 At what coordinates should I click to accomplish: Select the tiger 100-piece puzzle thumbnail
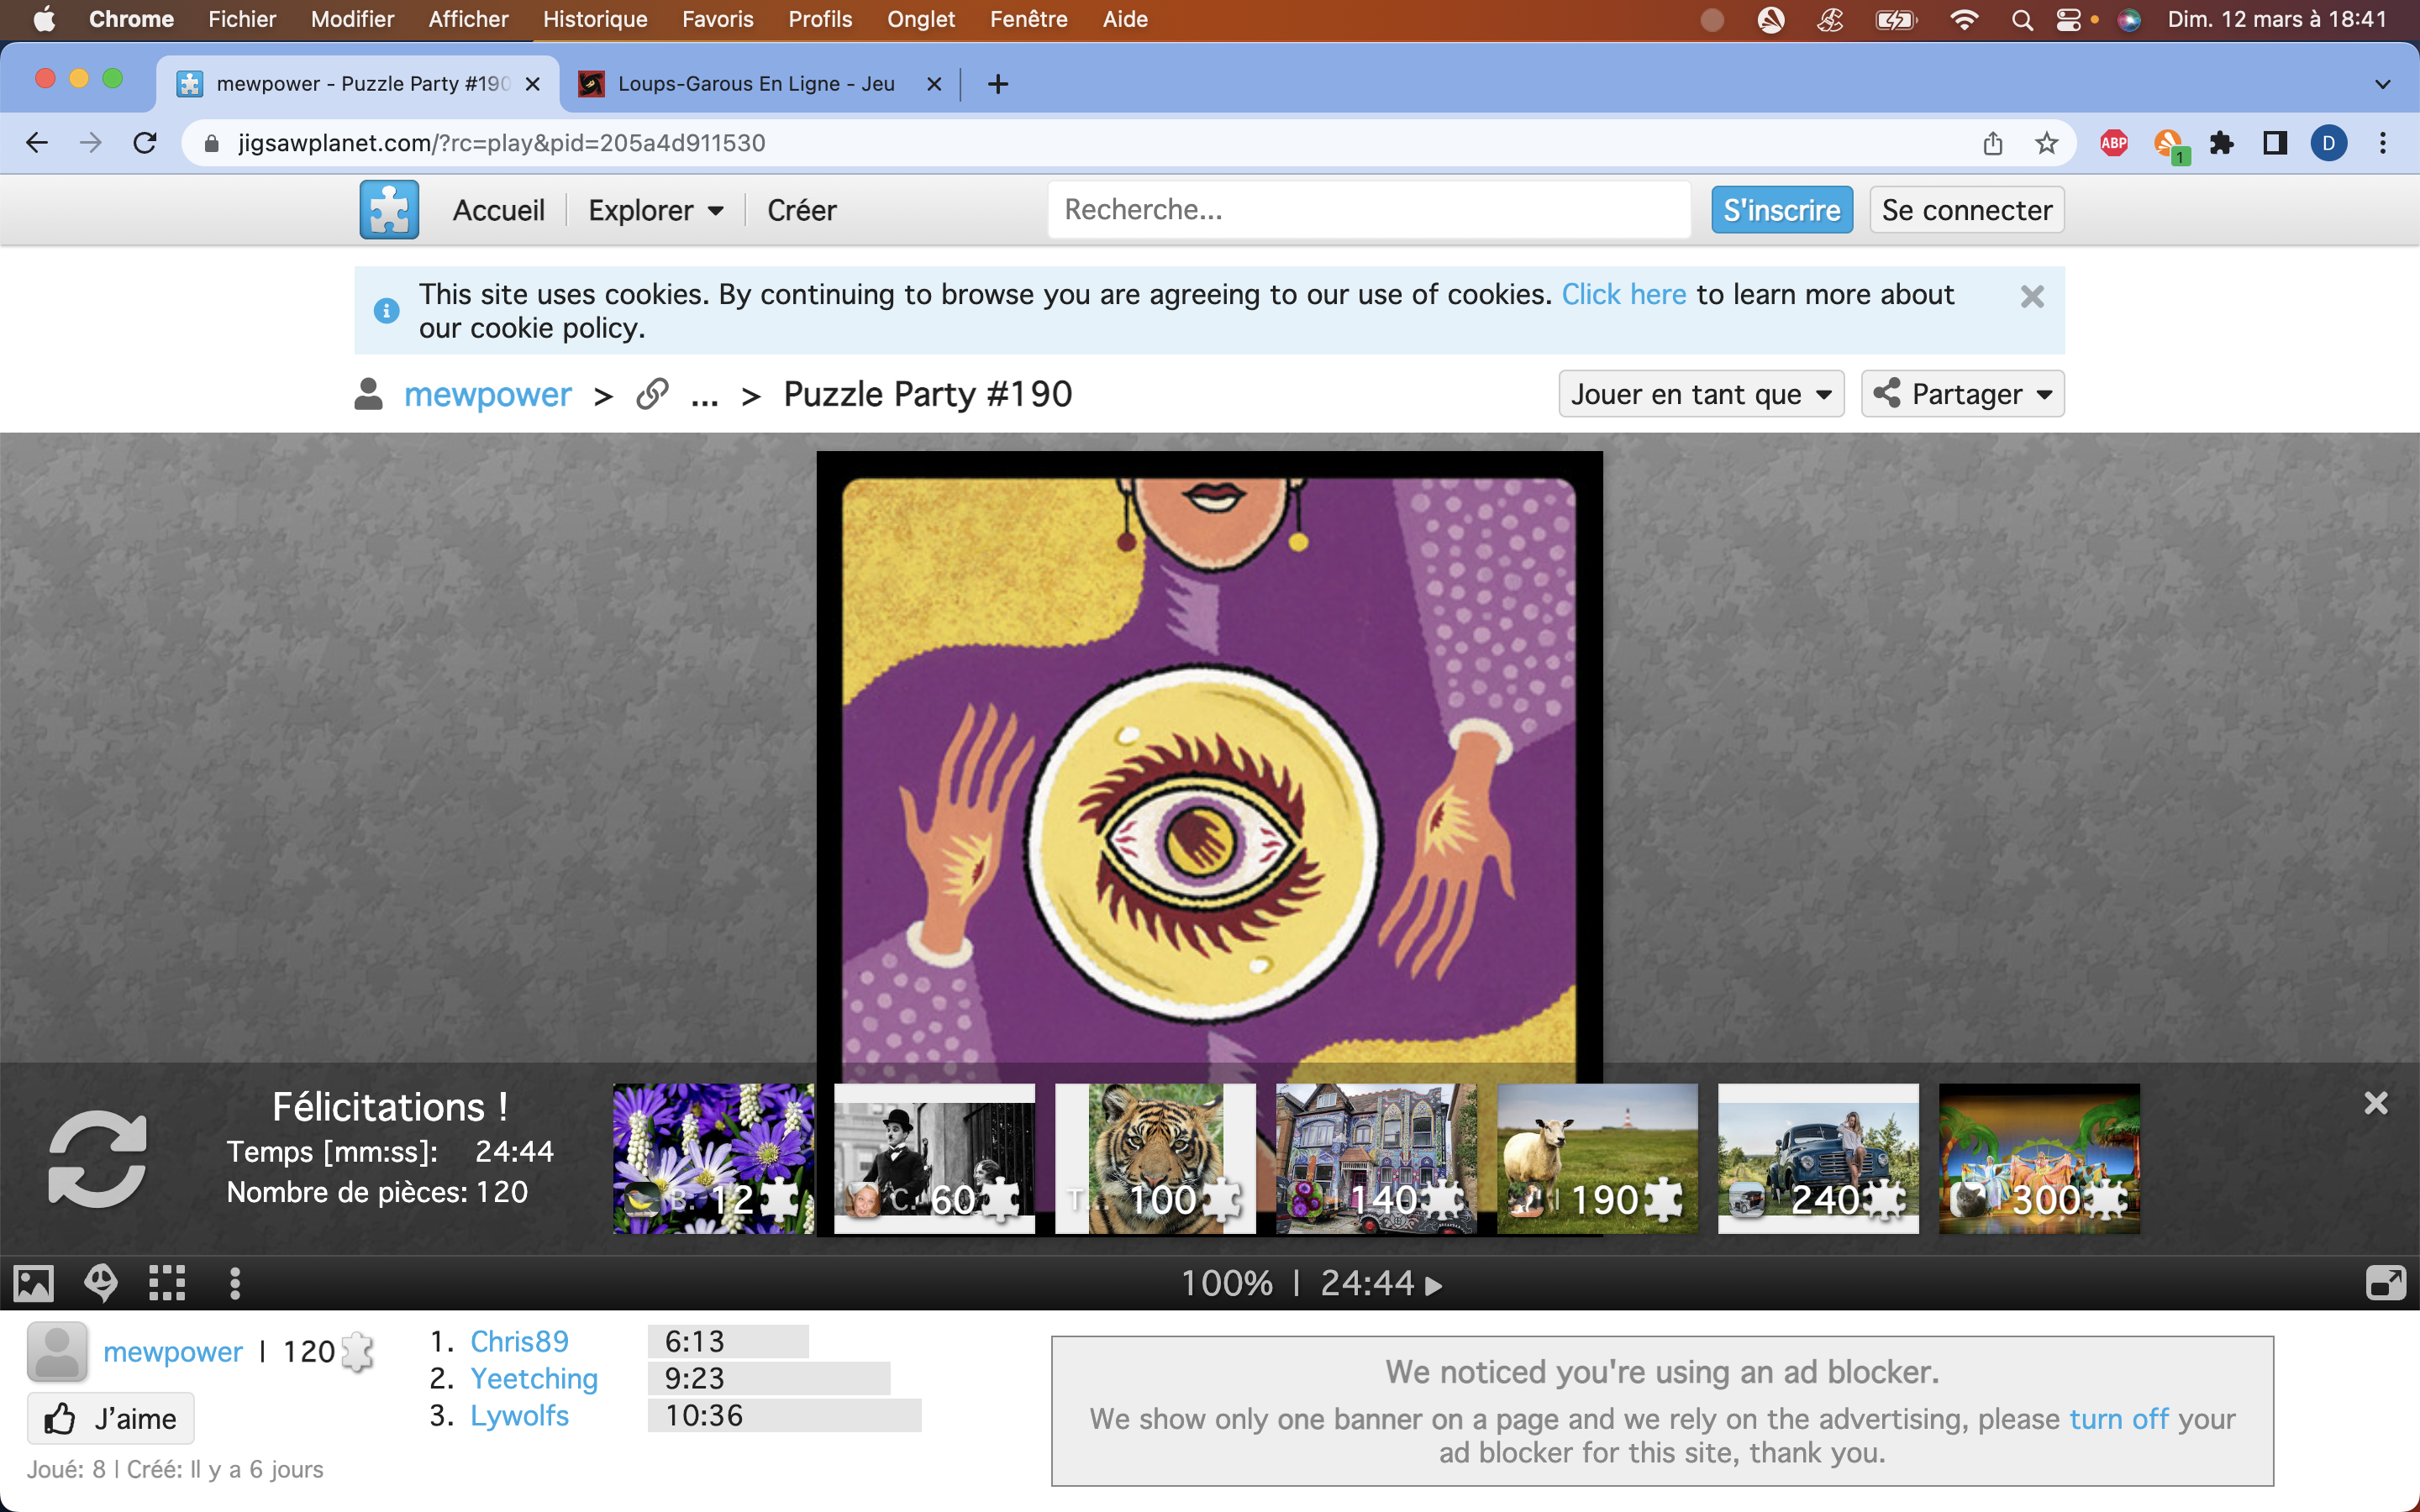(x=1155, y=1158)
